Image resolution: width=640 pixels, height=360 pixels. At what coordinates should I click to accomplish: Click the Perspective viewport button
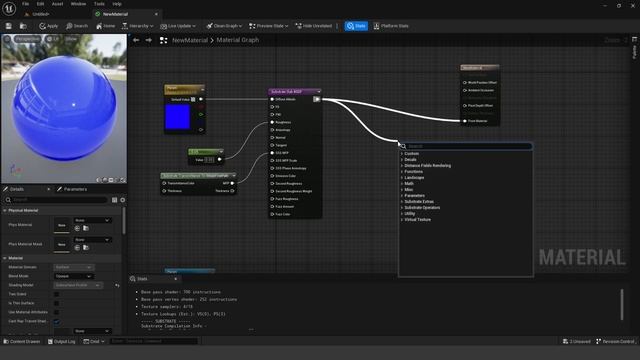click(x=27, y=39)
